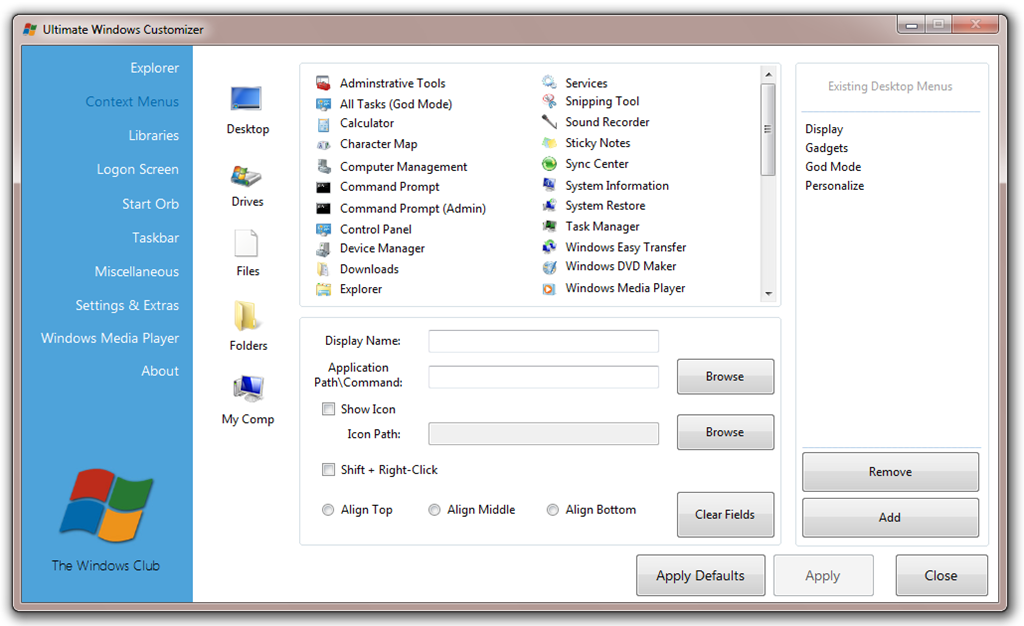Click Browse next to Application Path
Screen dimensions: 1024x626
point(725,377)
